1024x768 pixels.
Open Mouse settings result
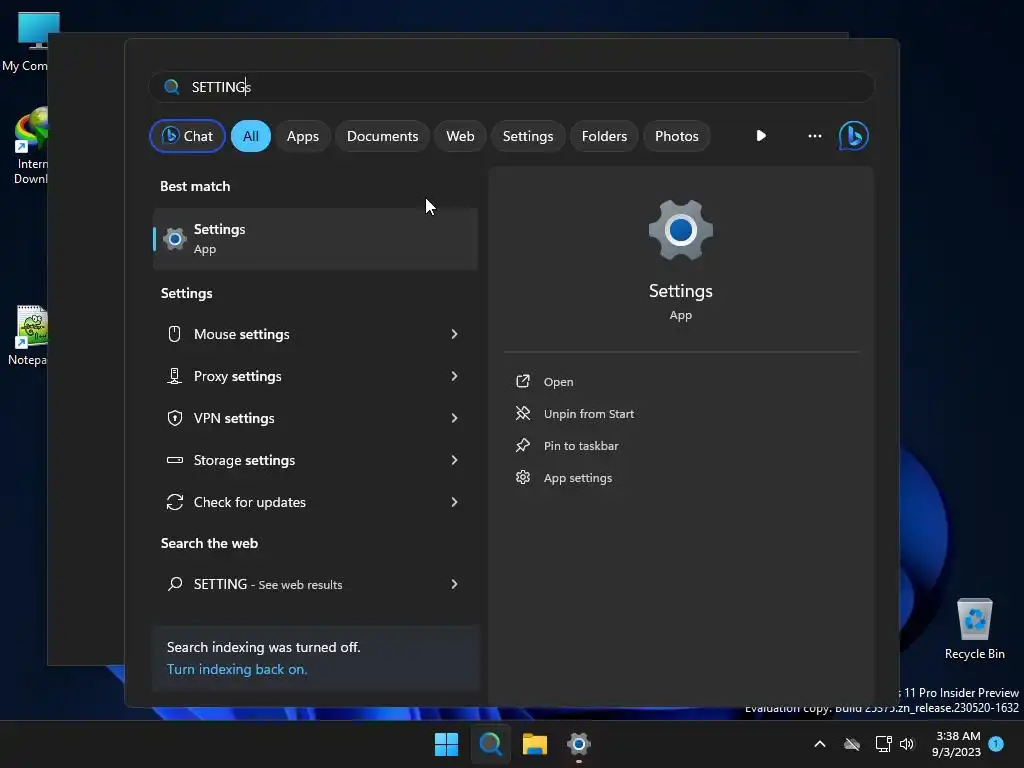click(315, 334)
